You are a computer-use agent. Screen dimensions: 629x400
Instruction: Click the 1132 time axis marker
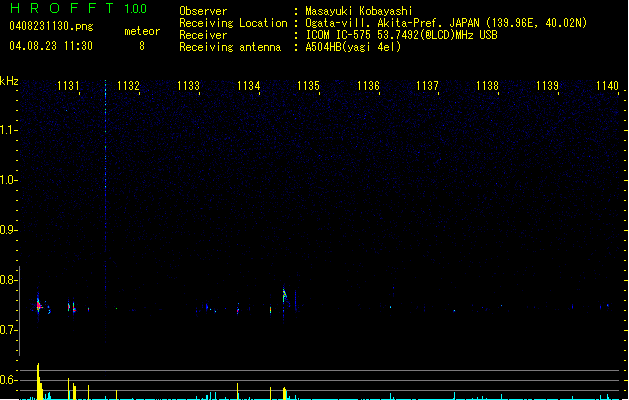pos(128,86)
